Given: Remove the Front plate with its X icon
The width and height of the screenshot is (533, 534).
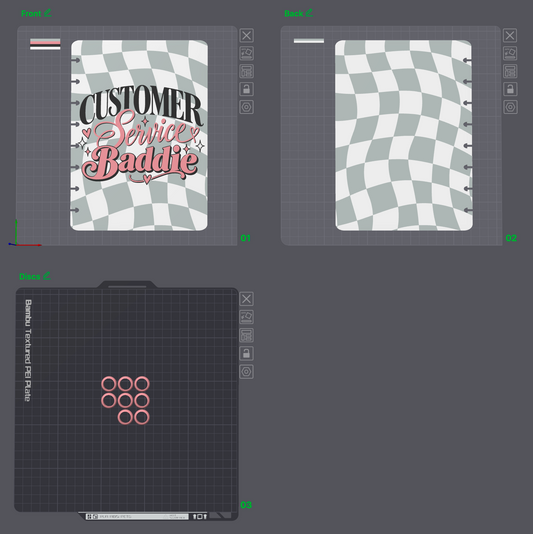Looking at the screenshot, I should 247,35.
